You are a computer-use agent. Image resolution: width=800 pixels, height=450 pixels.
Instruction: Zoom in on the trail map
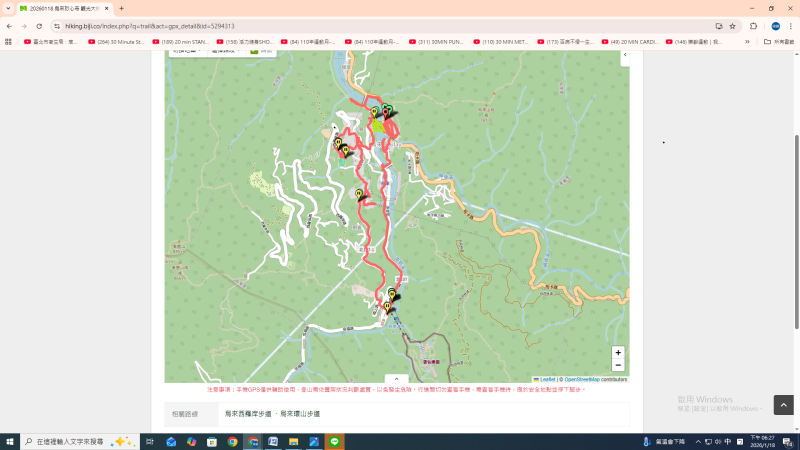[x=618, y=353]
